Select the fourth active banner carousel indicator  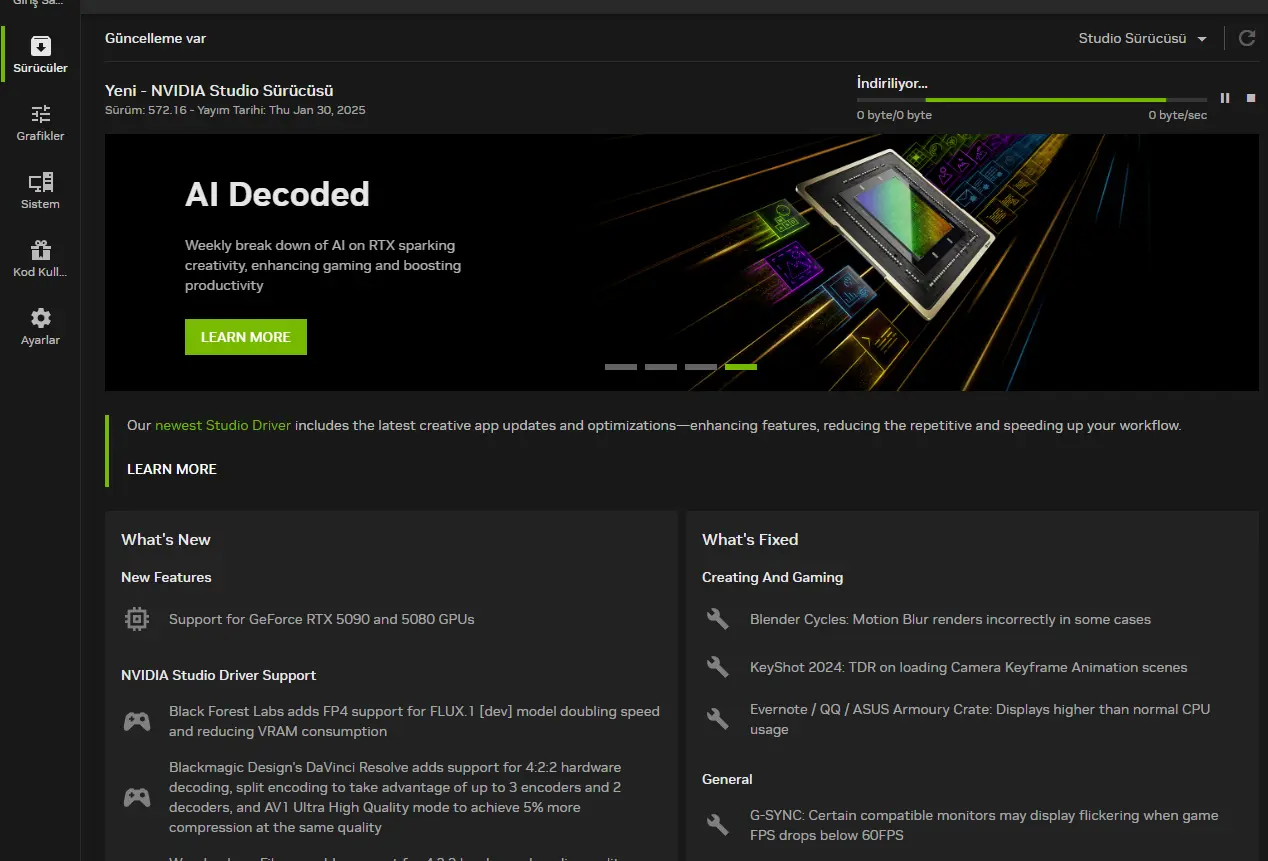click(741, 367)
